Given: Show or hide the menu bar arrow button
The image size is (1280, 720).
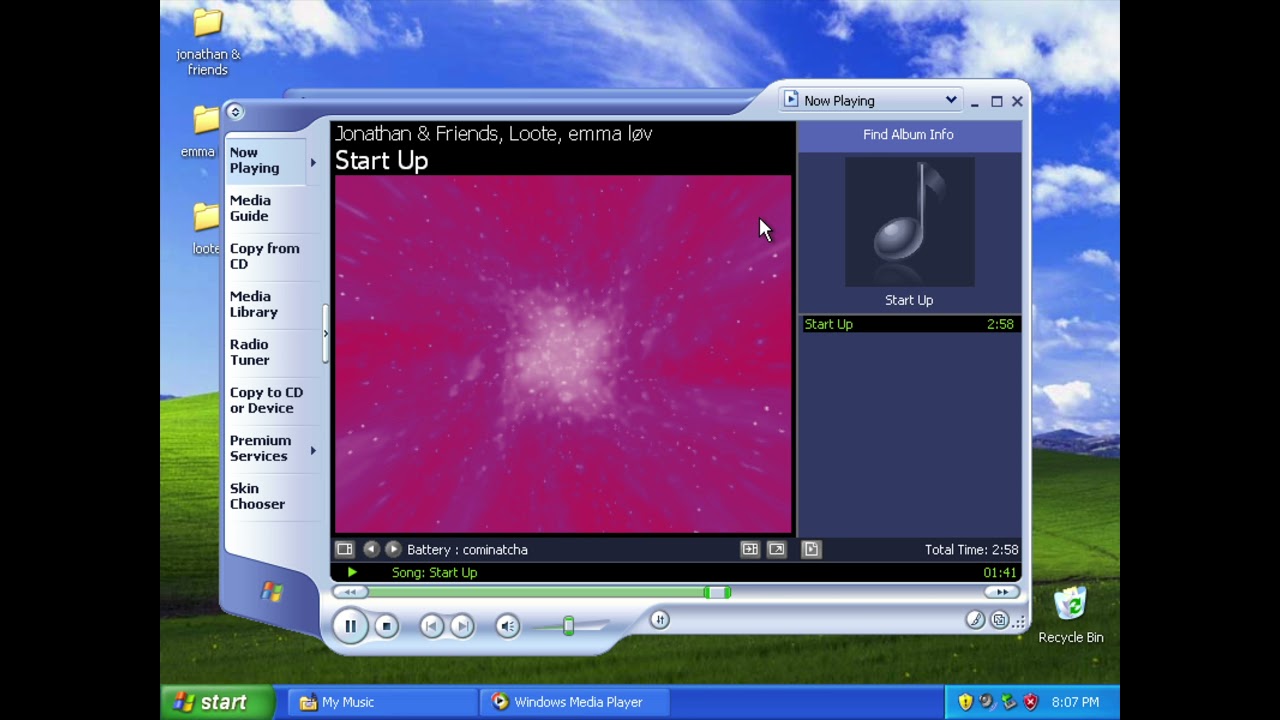Looking at the screenshot, I should click(x=235, y=112).
